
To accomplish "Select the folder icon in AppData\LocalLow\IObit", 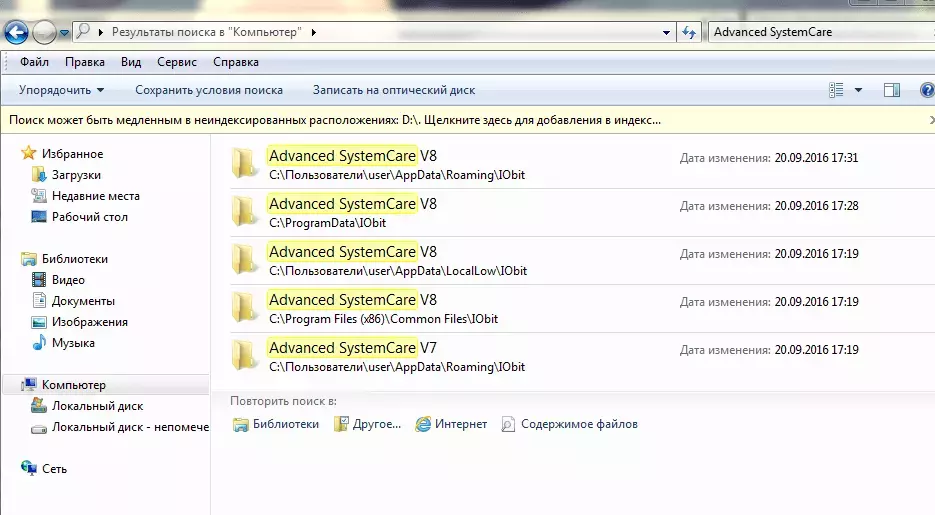I will tap(244, 259).
